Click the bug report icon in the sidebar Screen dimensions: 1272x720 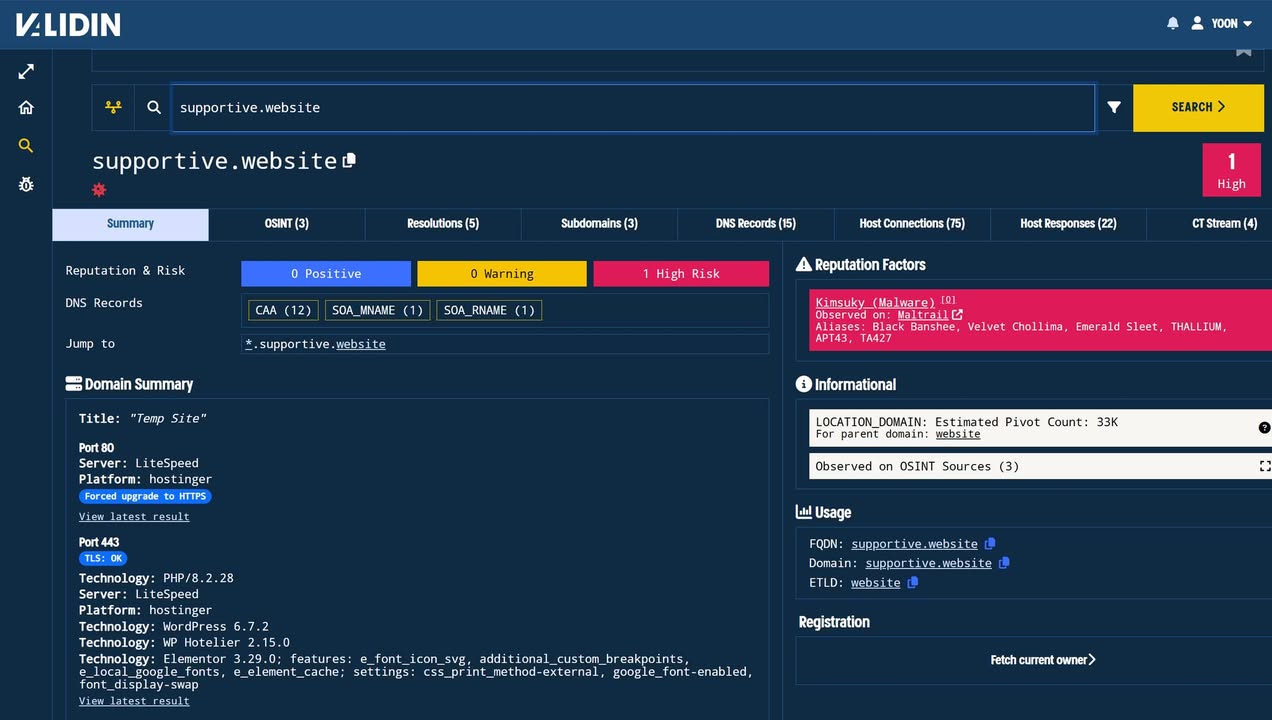25,184
